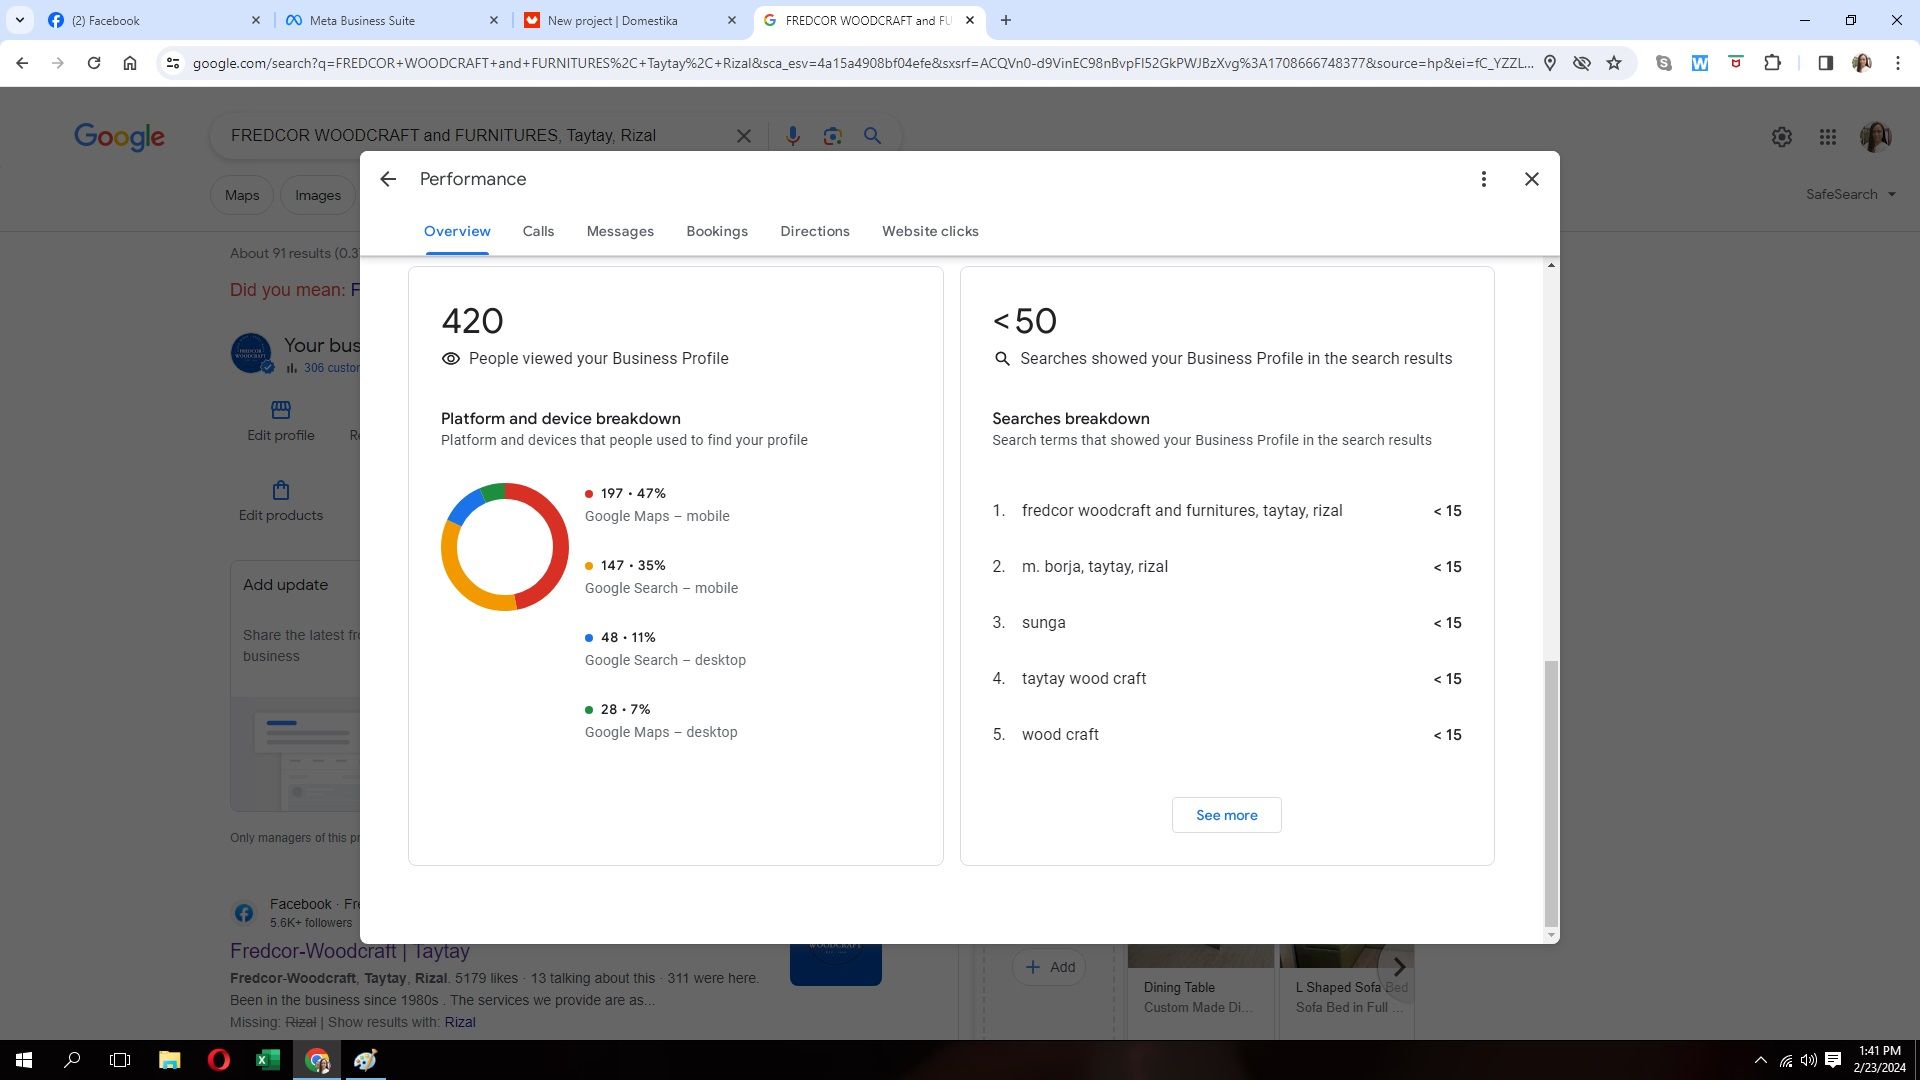Click the Google search magnifier icon
Image resolution: width=1920 pixels, height=1080 pixels.
873,136
